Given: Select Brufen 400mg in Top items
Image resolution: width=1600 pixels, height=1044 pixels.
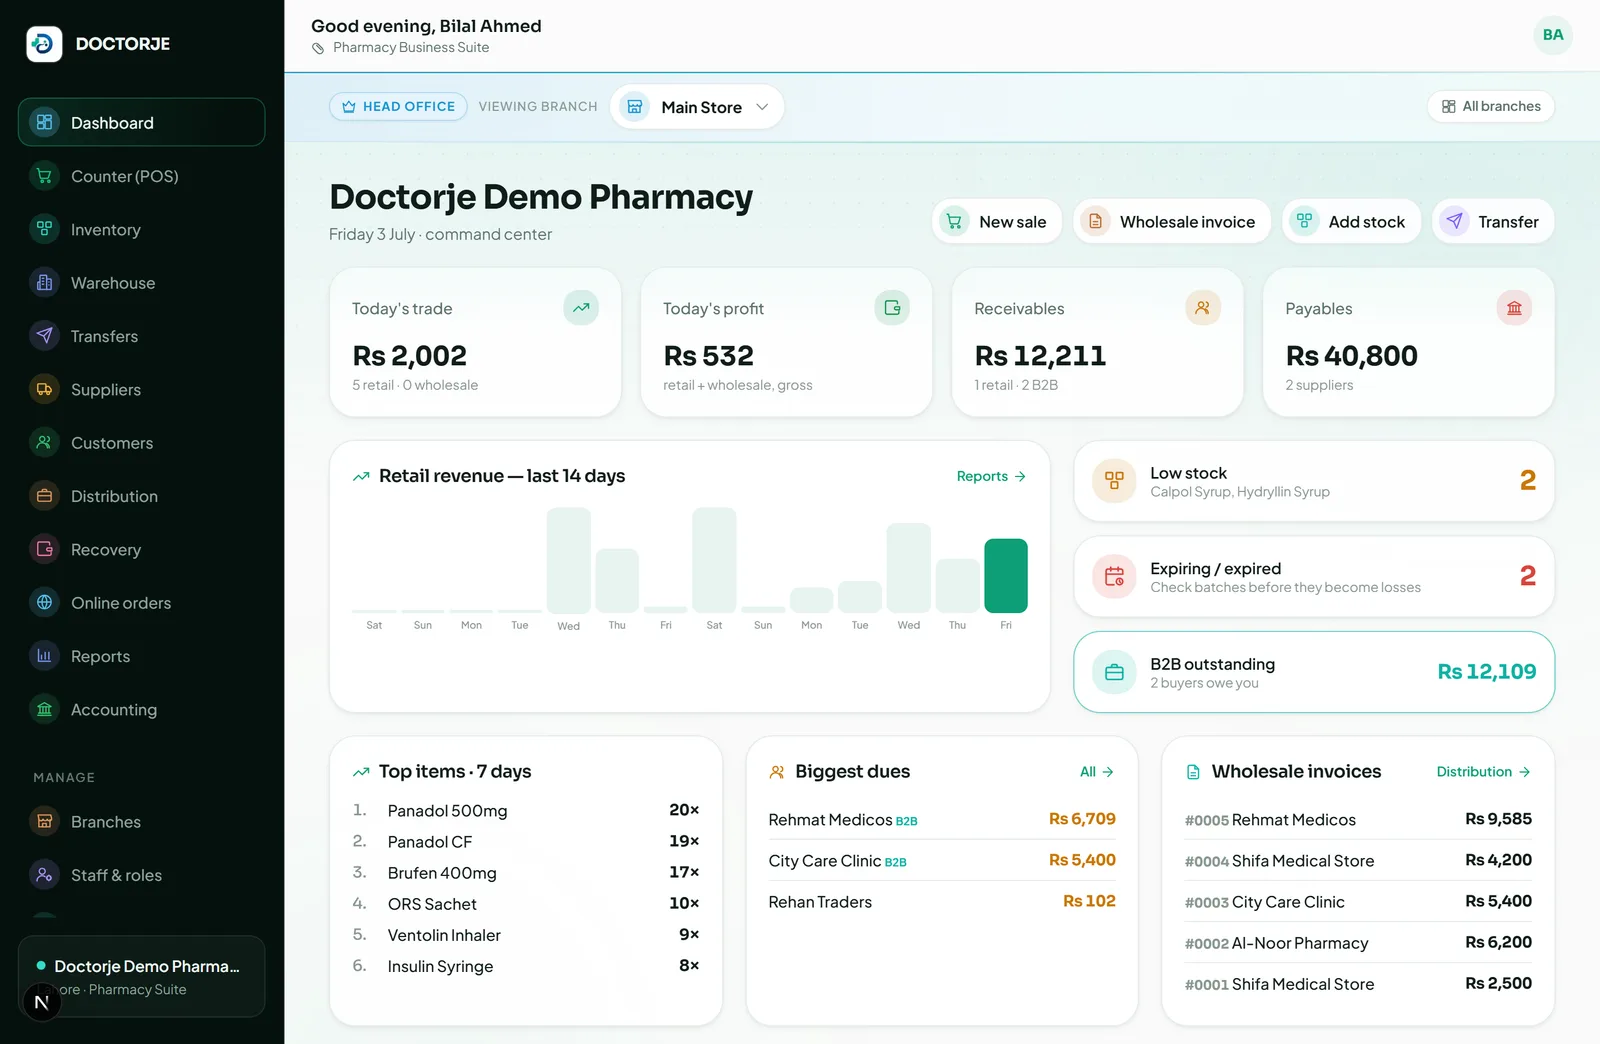Looking at the screenshot, I should click(x=526, y=872).
